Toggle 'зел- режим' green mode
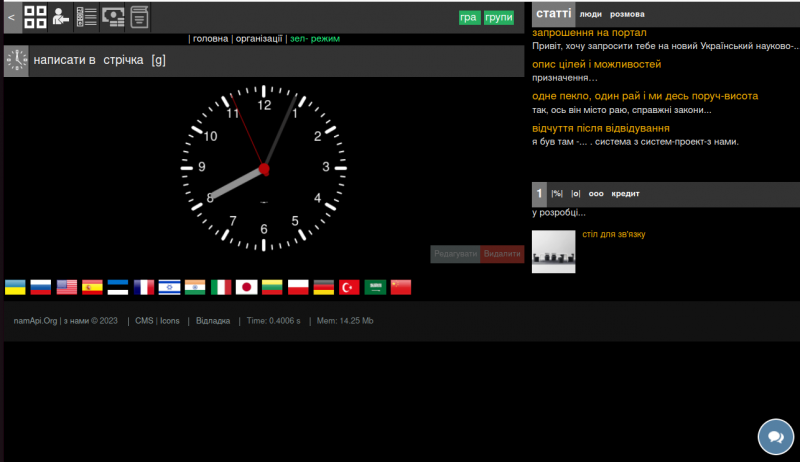The width and height of the screenshot is (800, 462). (x=315, y=39)
